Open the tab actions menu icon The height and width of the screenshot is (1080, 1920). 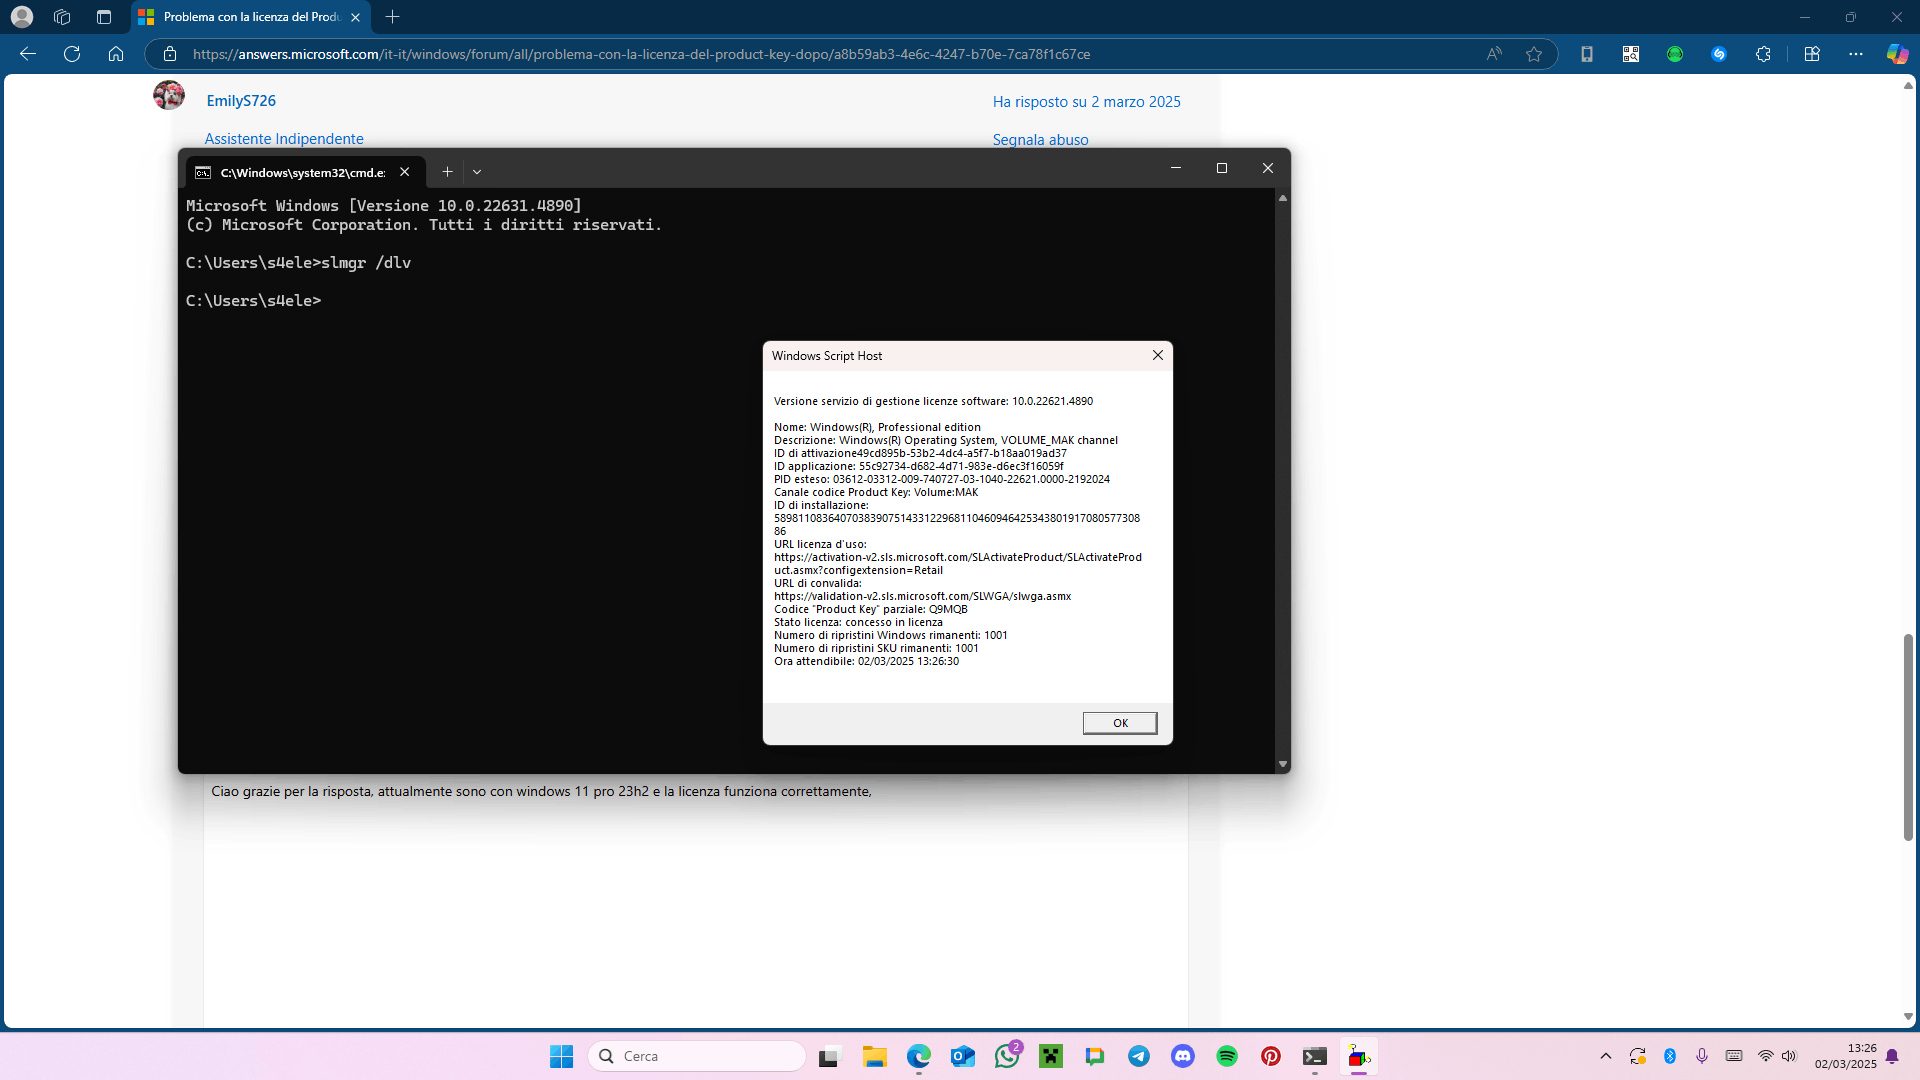(104, 17)
